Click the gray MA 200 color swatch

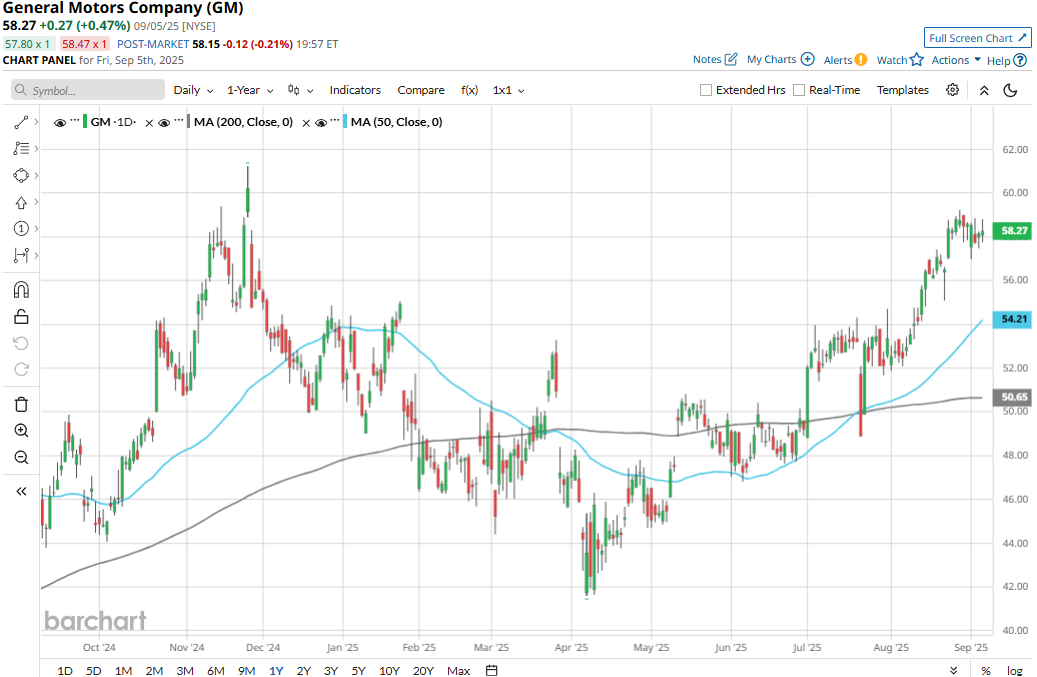click(188, 122)
